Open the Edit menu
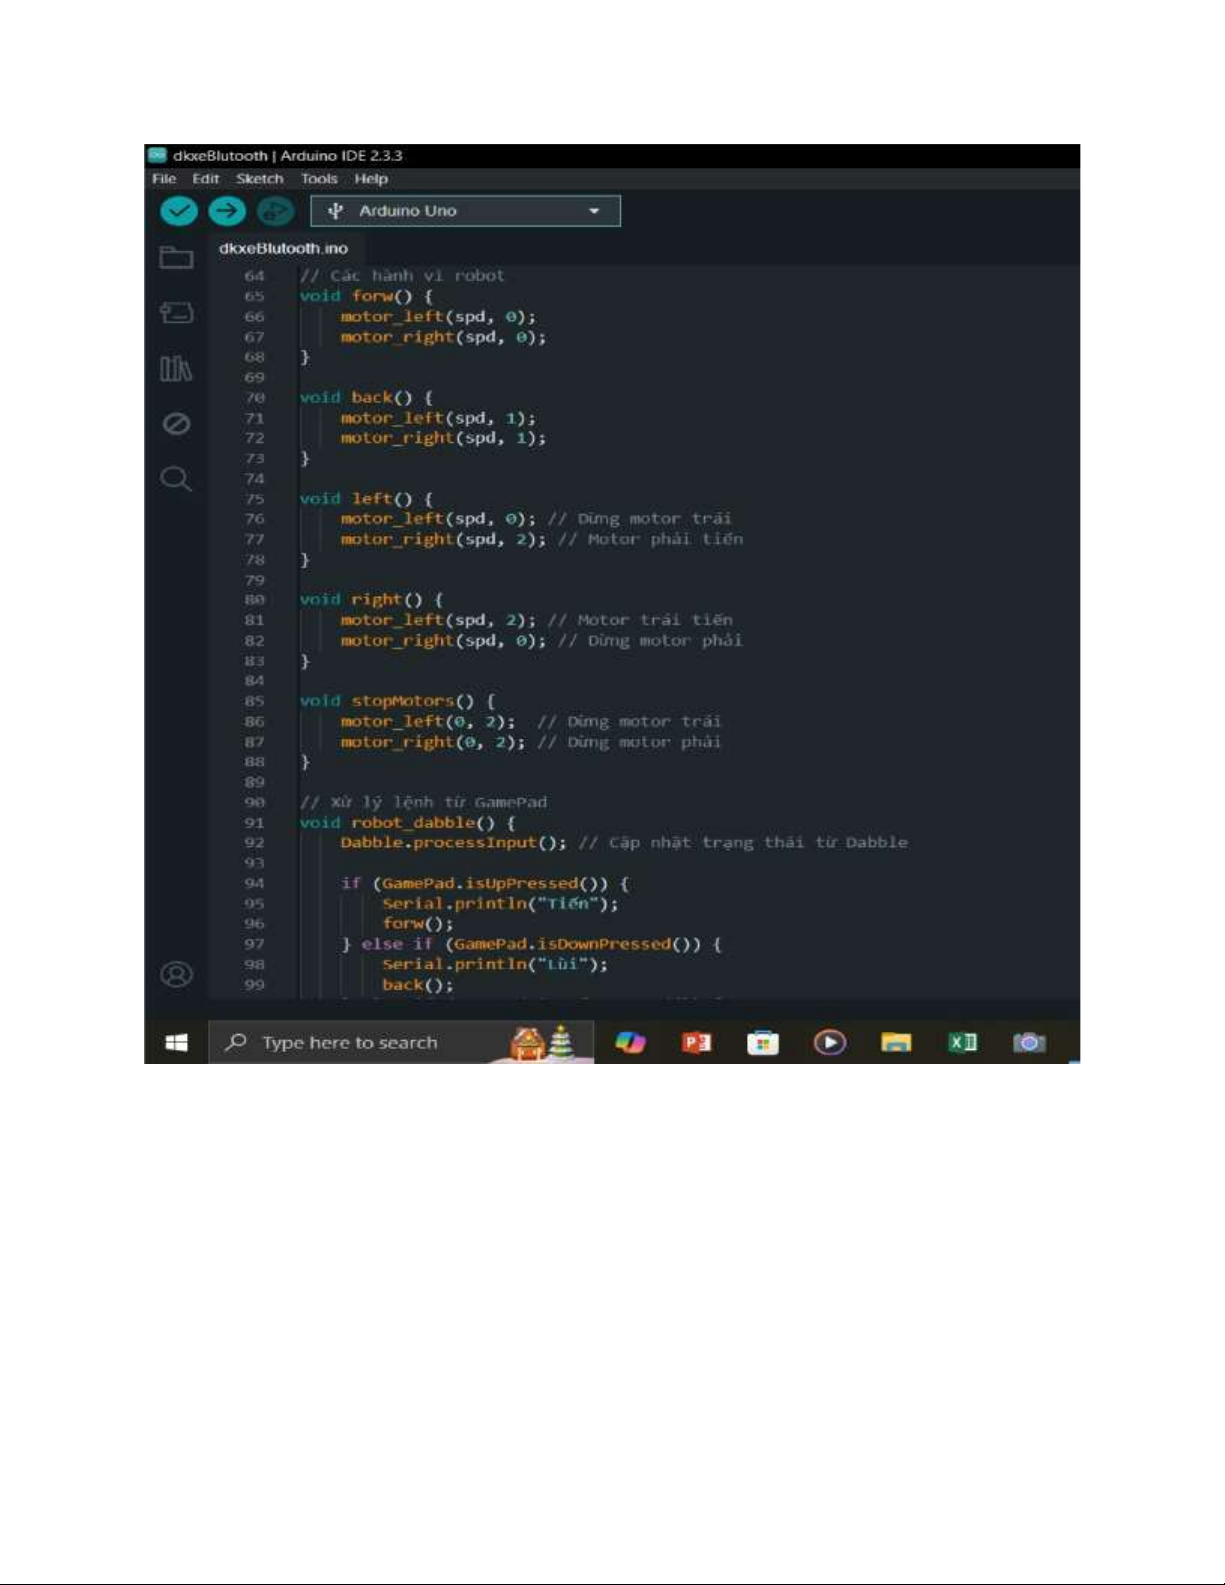The width and height of the screenshot is (1225, 1585). click(206, 179)
